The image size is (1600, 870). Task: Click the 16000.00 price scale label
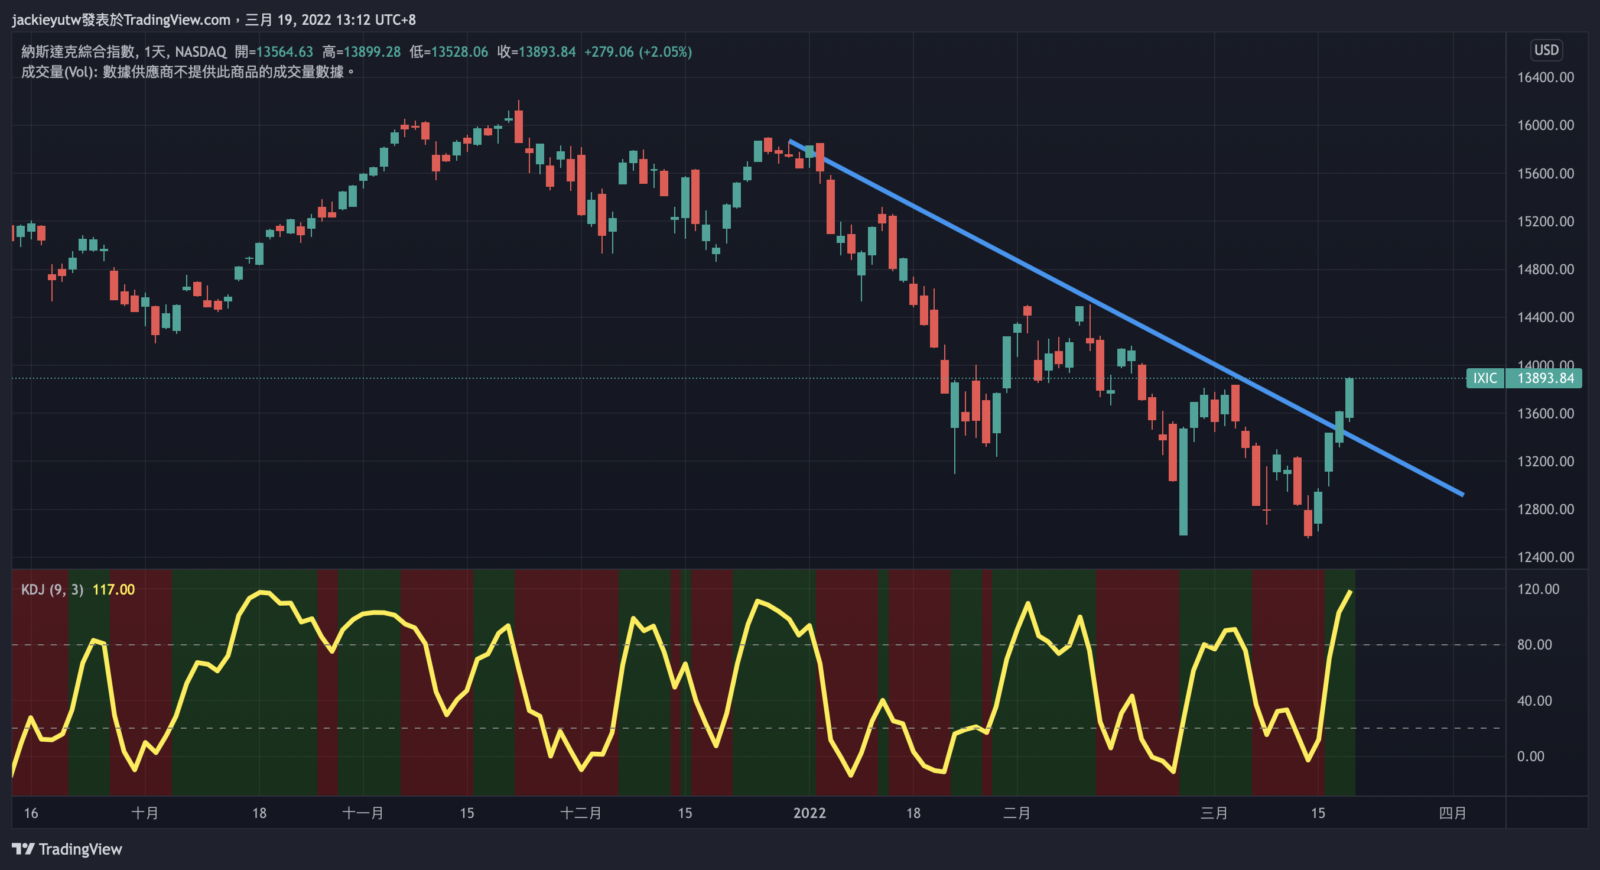point(1545,125)
